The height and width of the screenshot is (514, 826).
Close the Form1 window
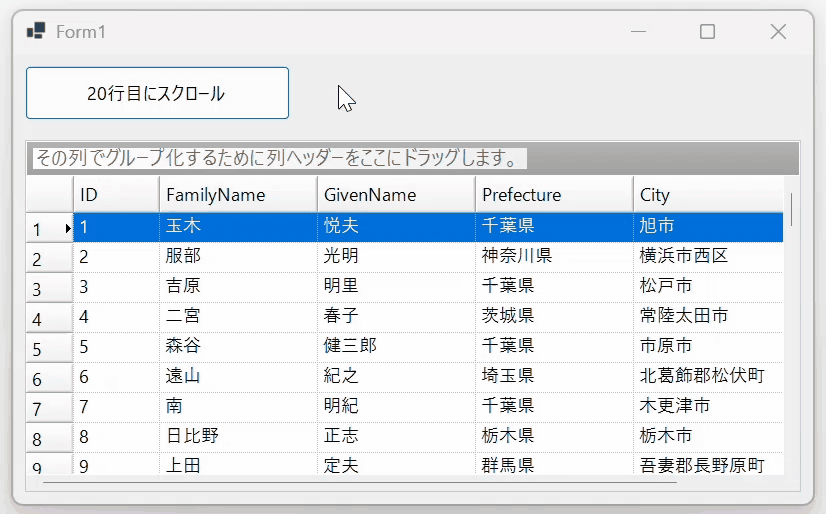click(778, 32)
